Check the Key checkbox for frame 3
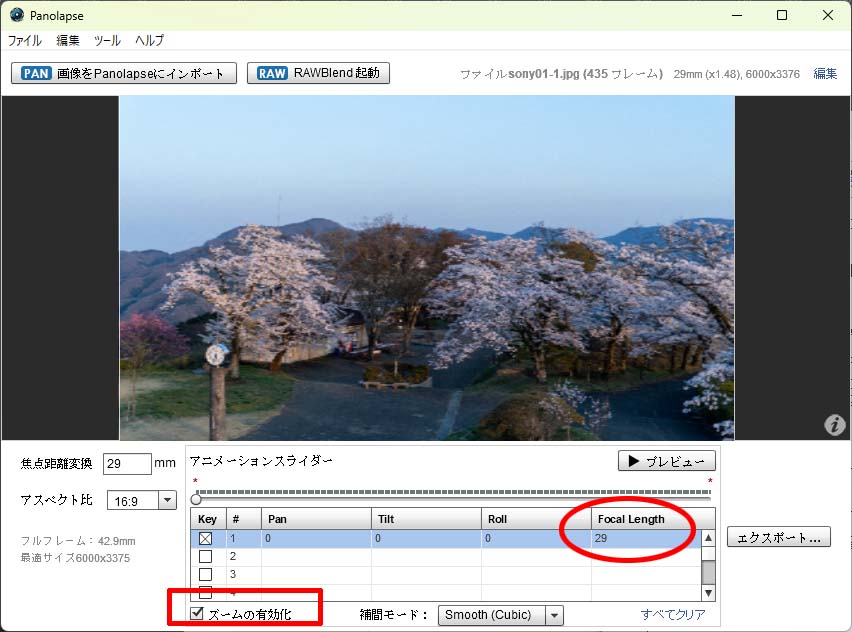 coord(206,574)
